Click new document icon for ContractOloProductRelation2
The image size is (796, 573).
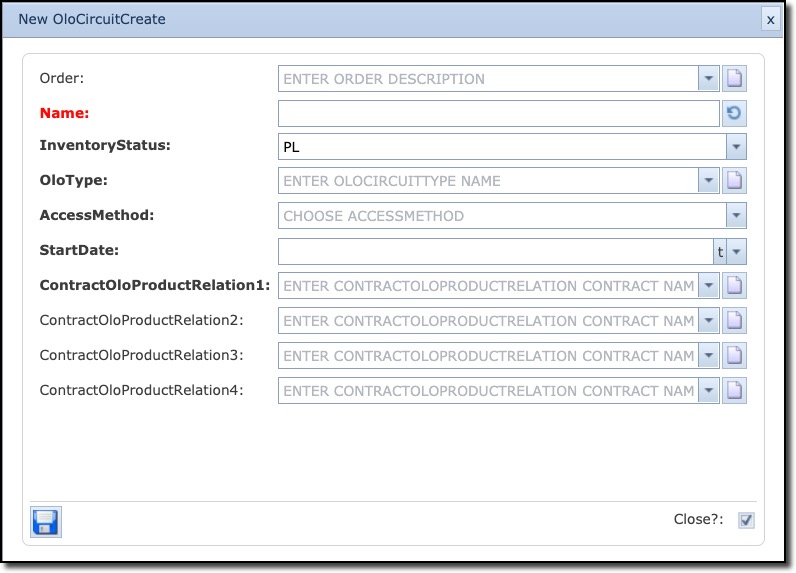(735, 321)
